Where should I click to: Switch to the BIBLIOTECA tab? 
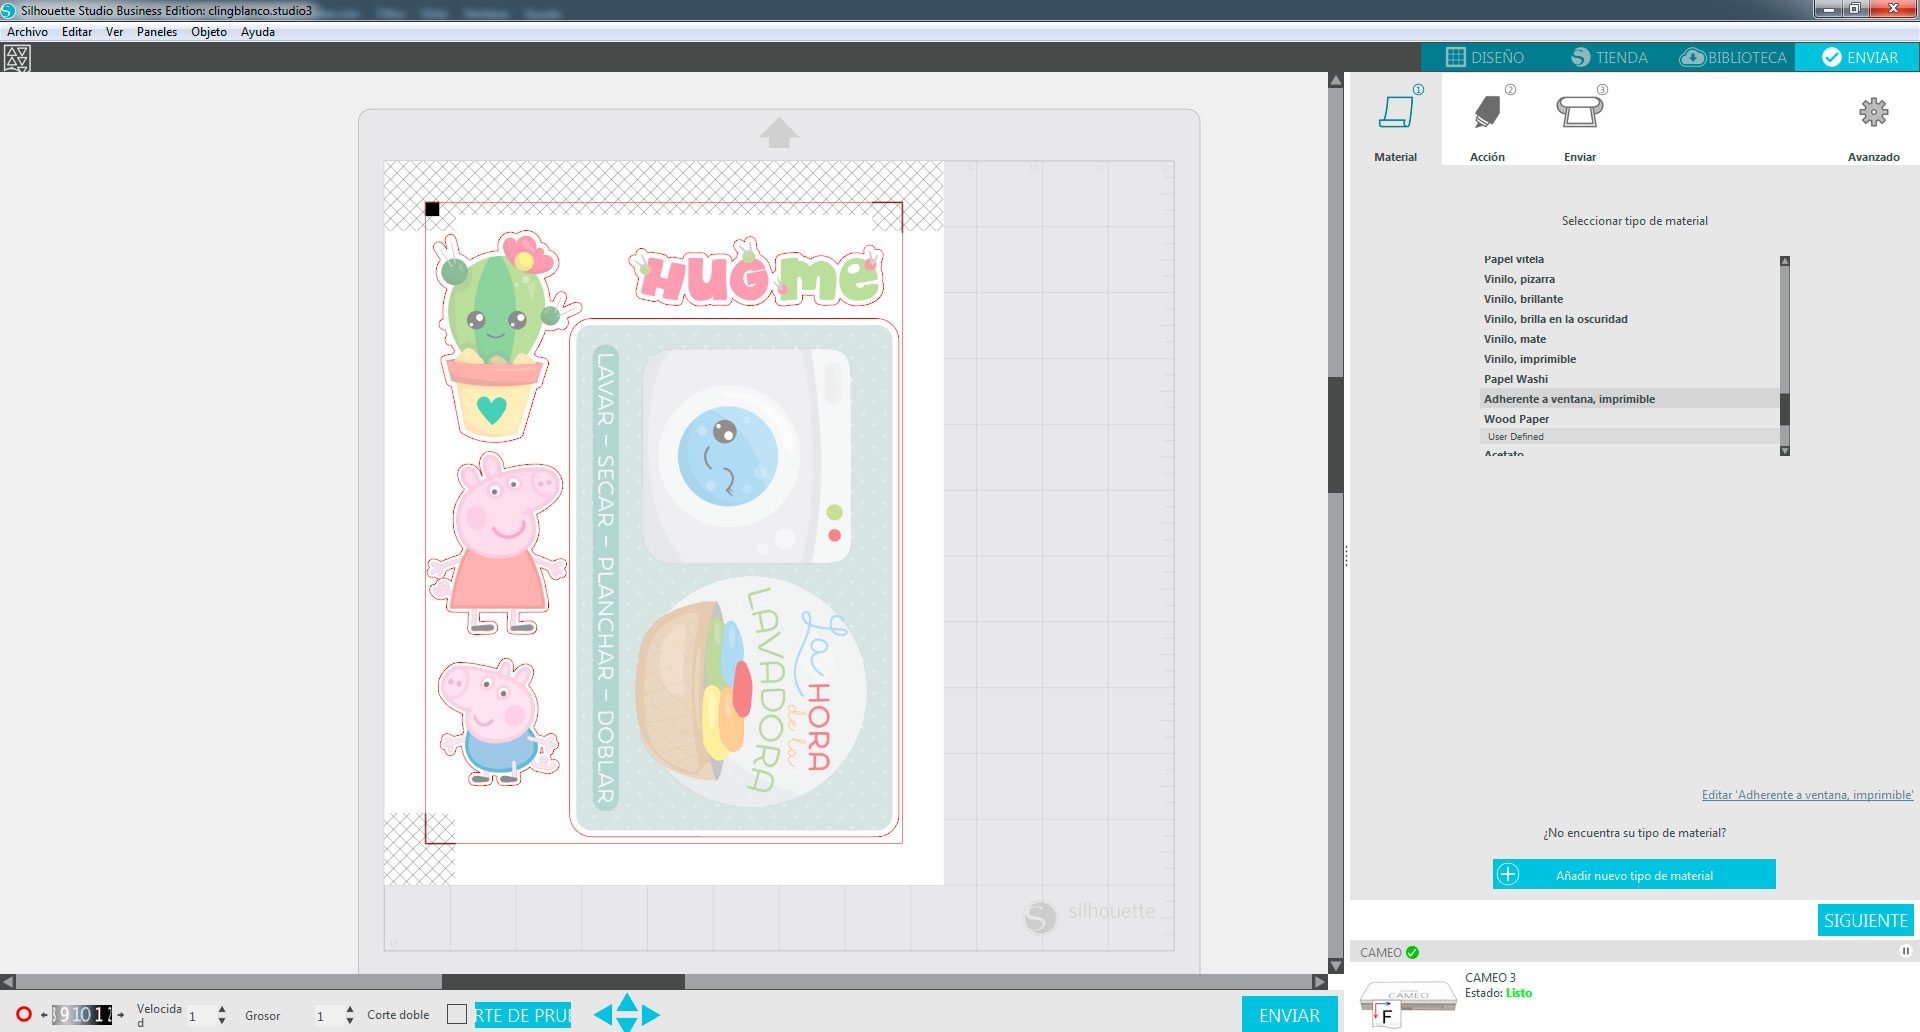point(1733,57)
